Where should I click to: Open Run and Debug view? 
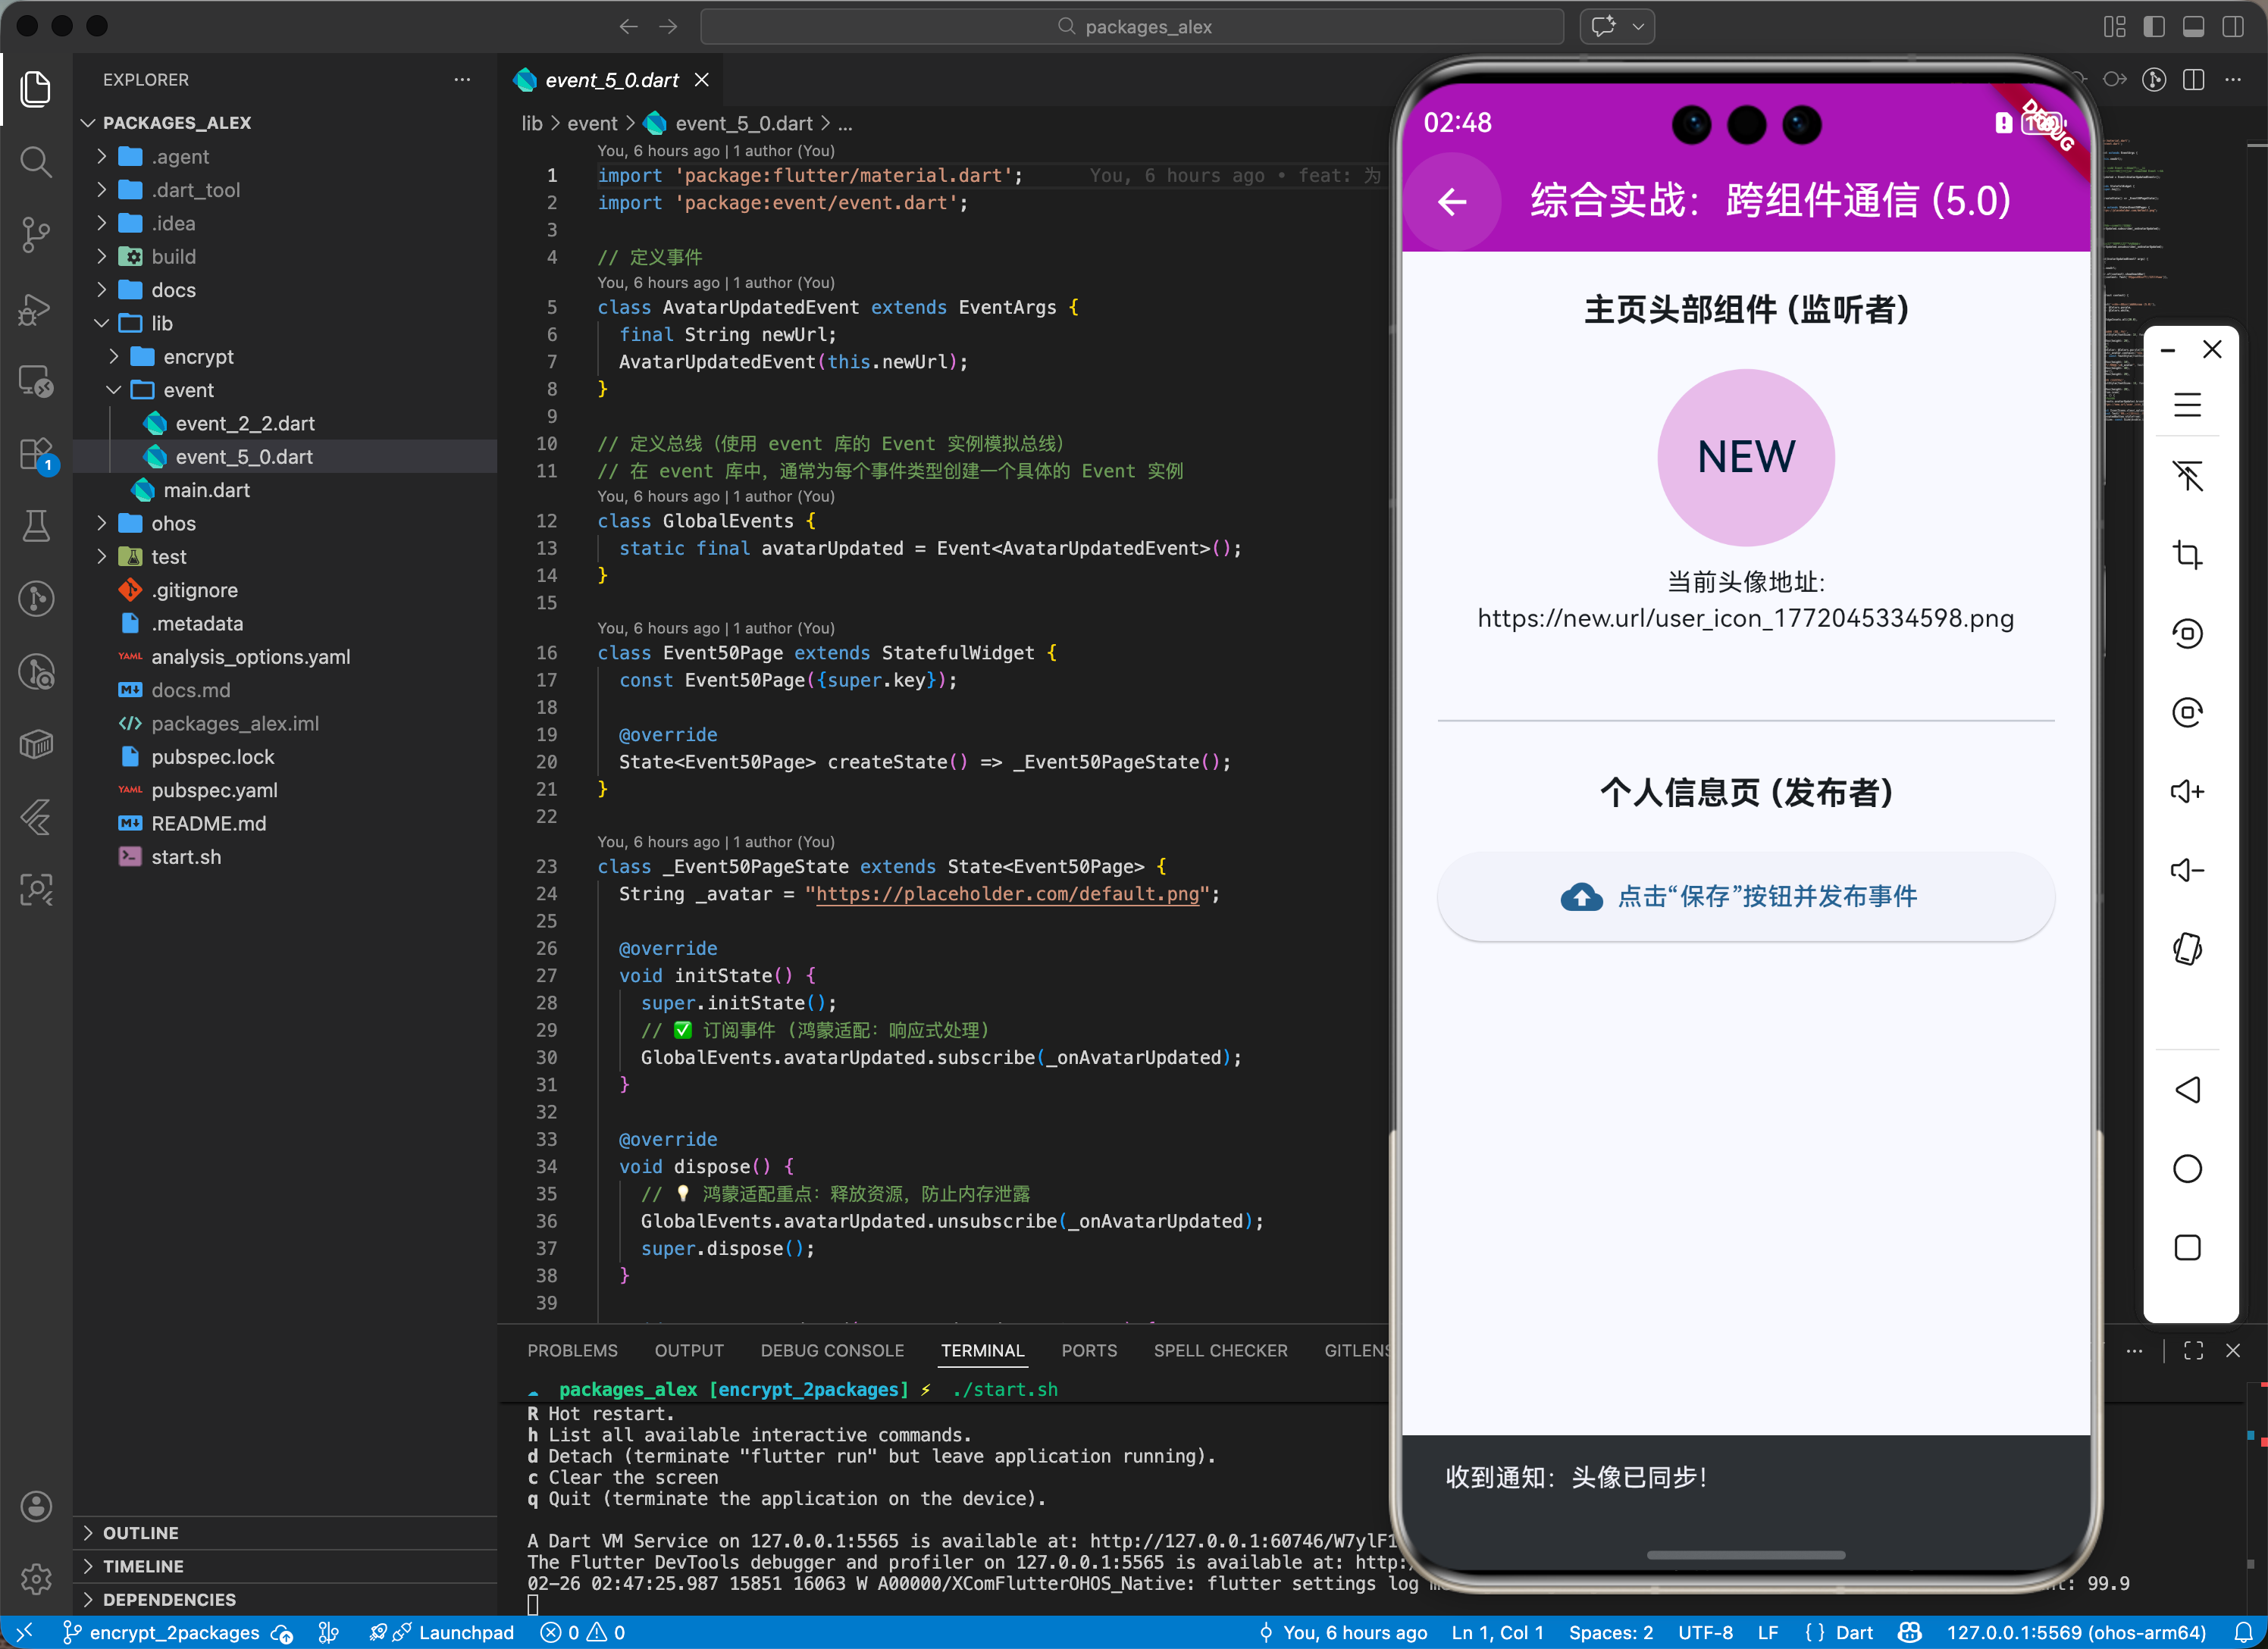(36, 308)
